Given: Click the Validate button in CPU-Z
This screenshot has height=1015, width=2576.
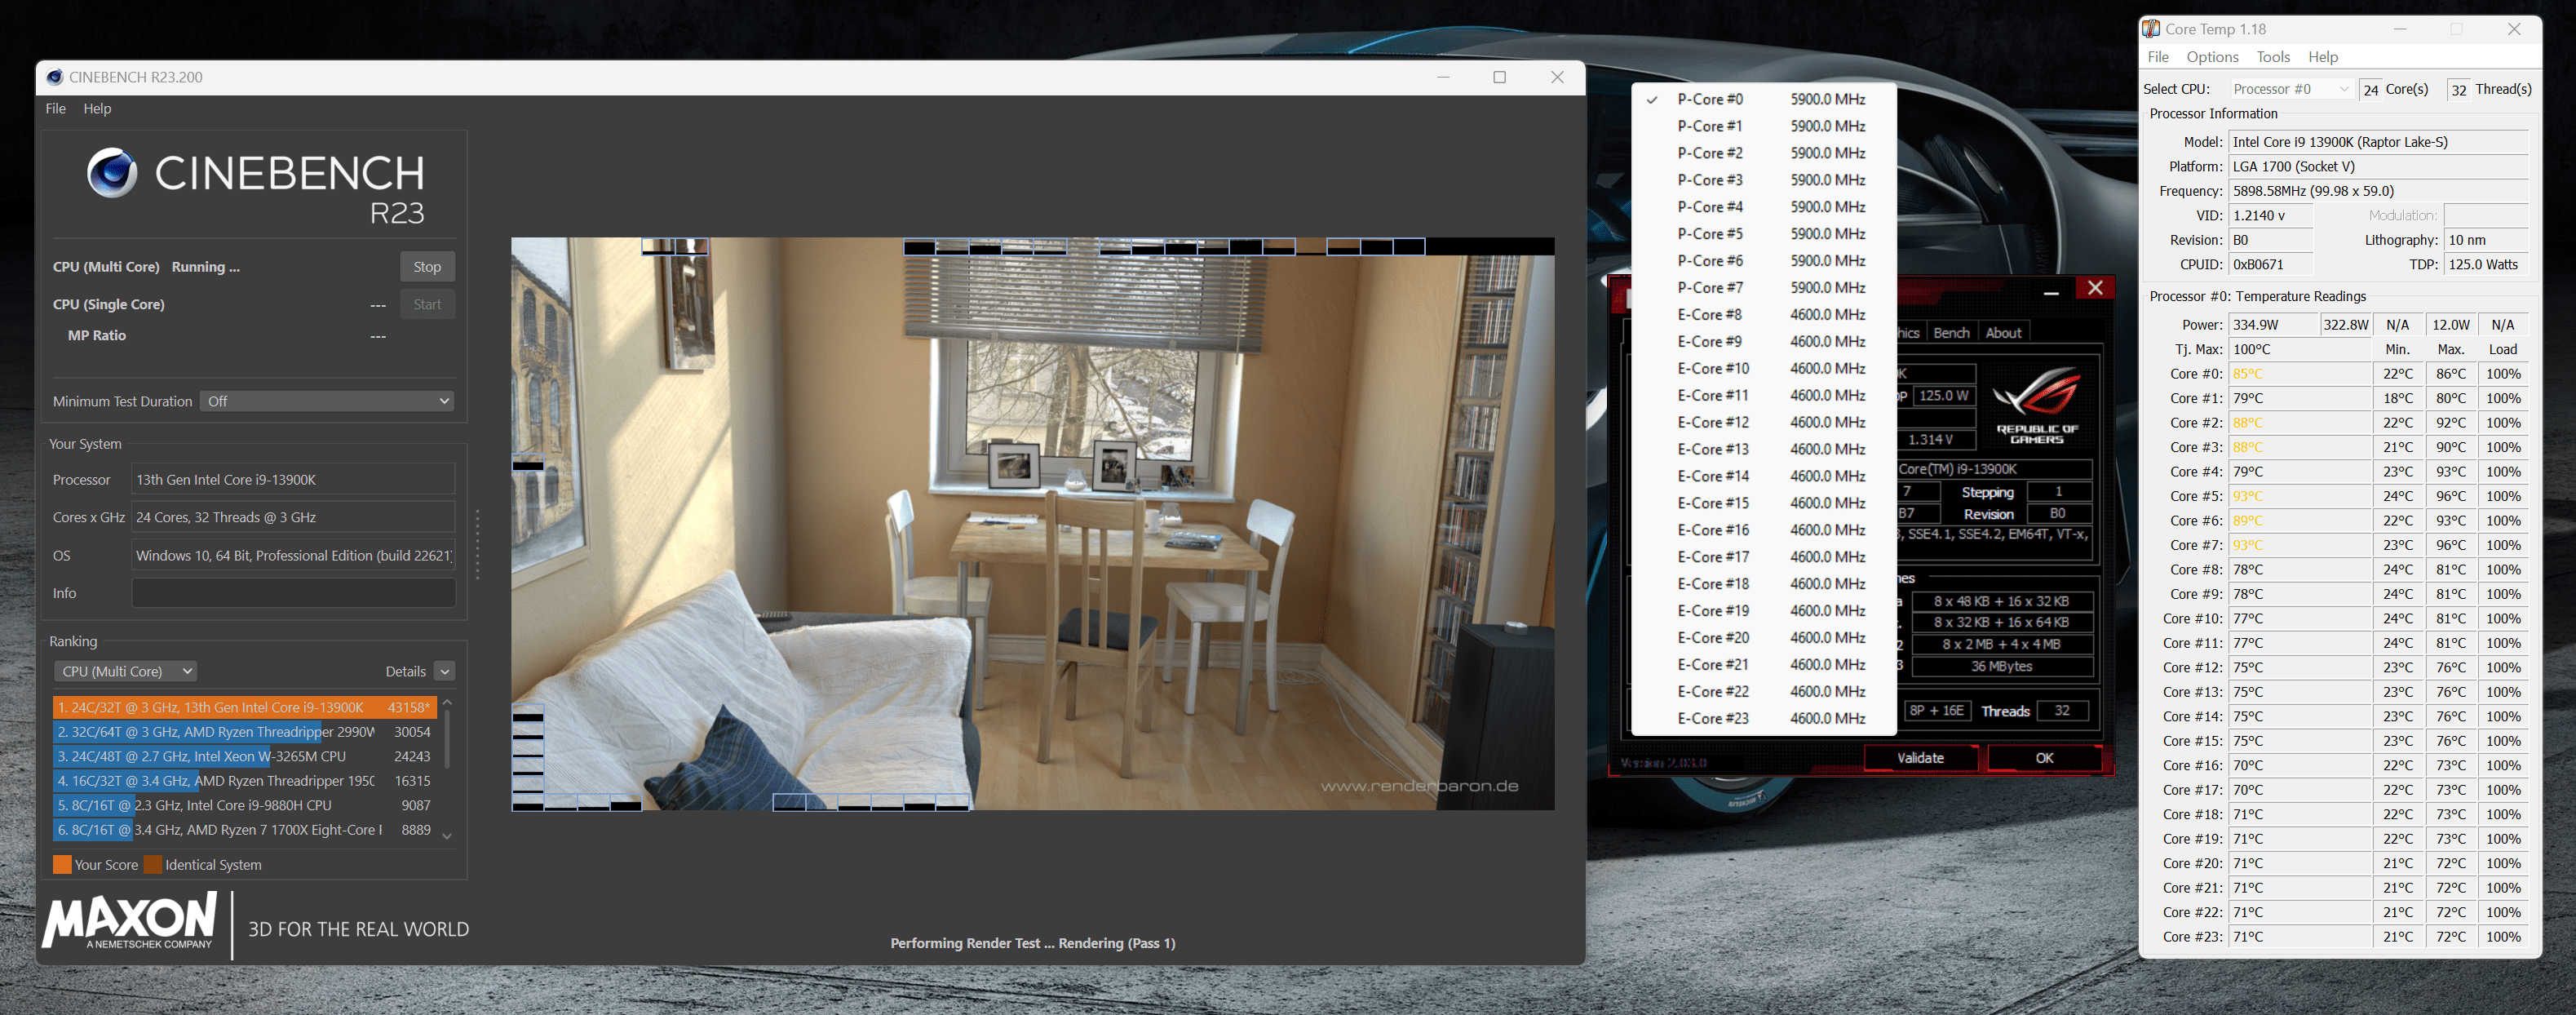Looking at the screenshot, I should (x=1920, y=758).
